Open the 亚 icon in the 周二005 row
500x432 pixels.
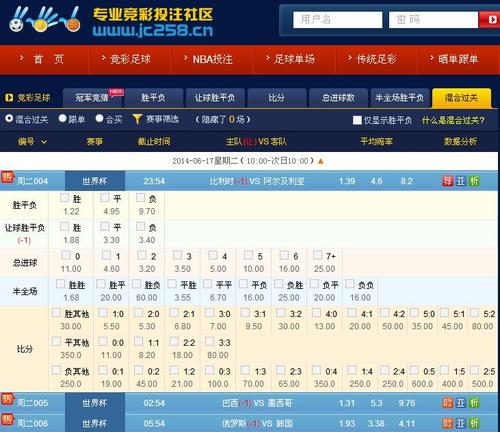pos(461,403)
